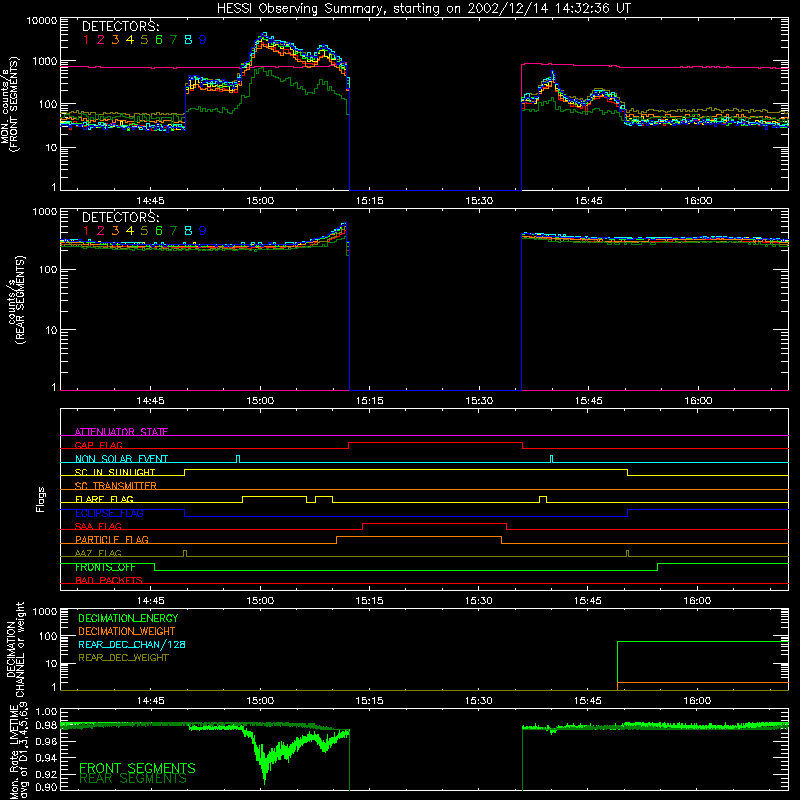800x800 pixels.
Task: Click dark green detector 7 in front legend
Action: pos(173,40)
